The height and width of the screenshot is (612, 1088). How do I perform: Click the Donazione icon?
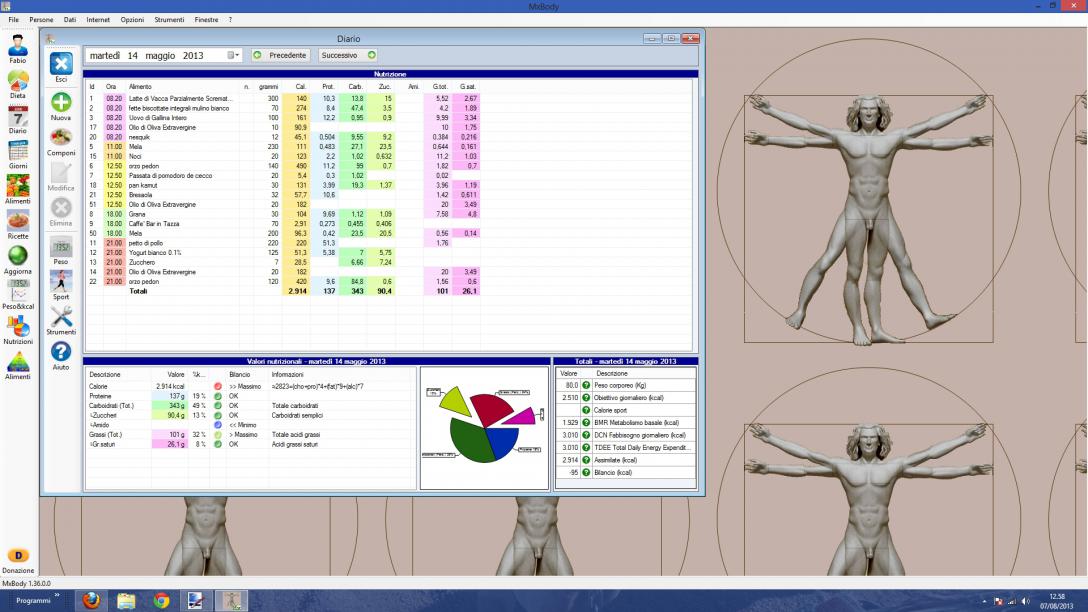tap(18, 555)
